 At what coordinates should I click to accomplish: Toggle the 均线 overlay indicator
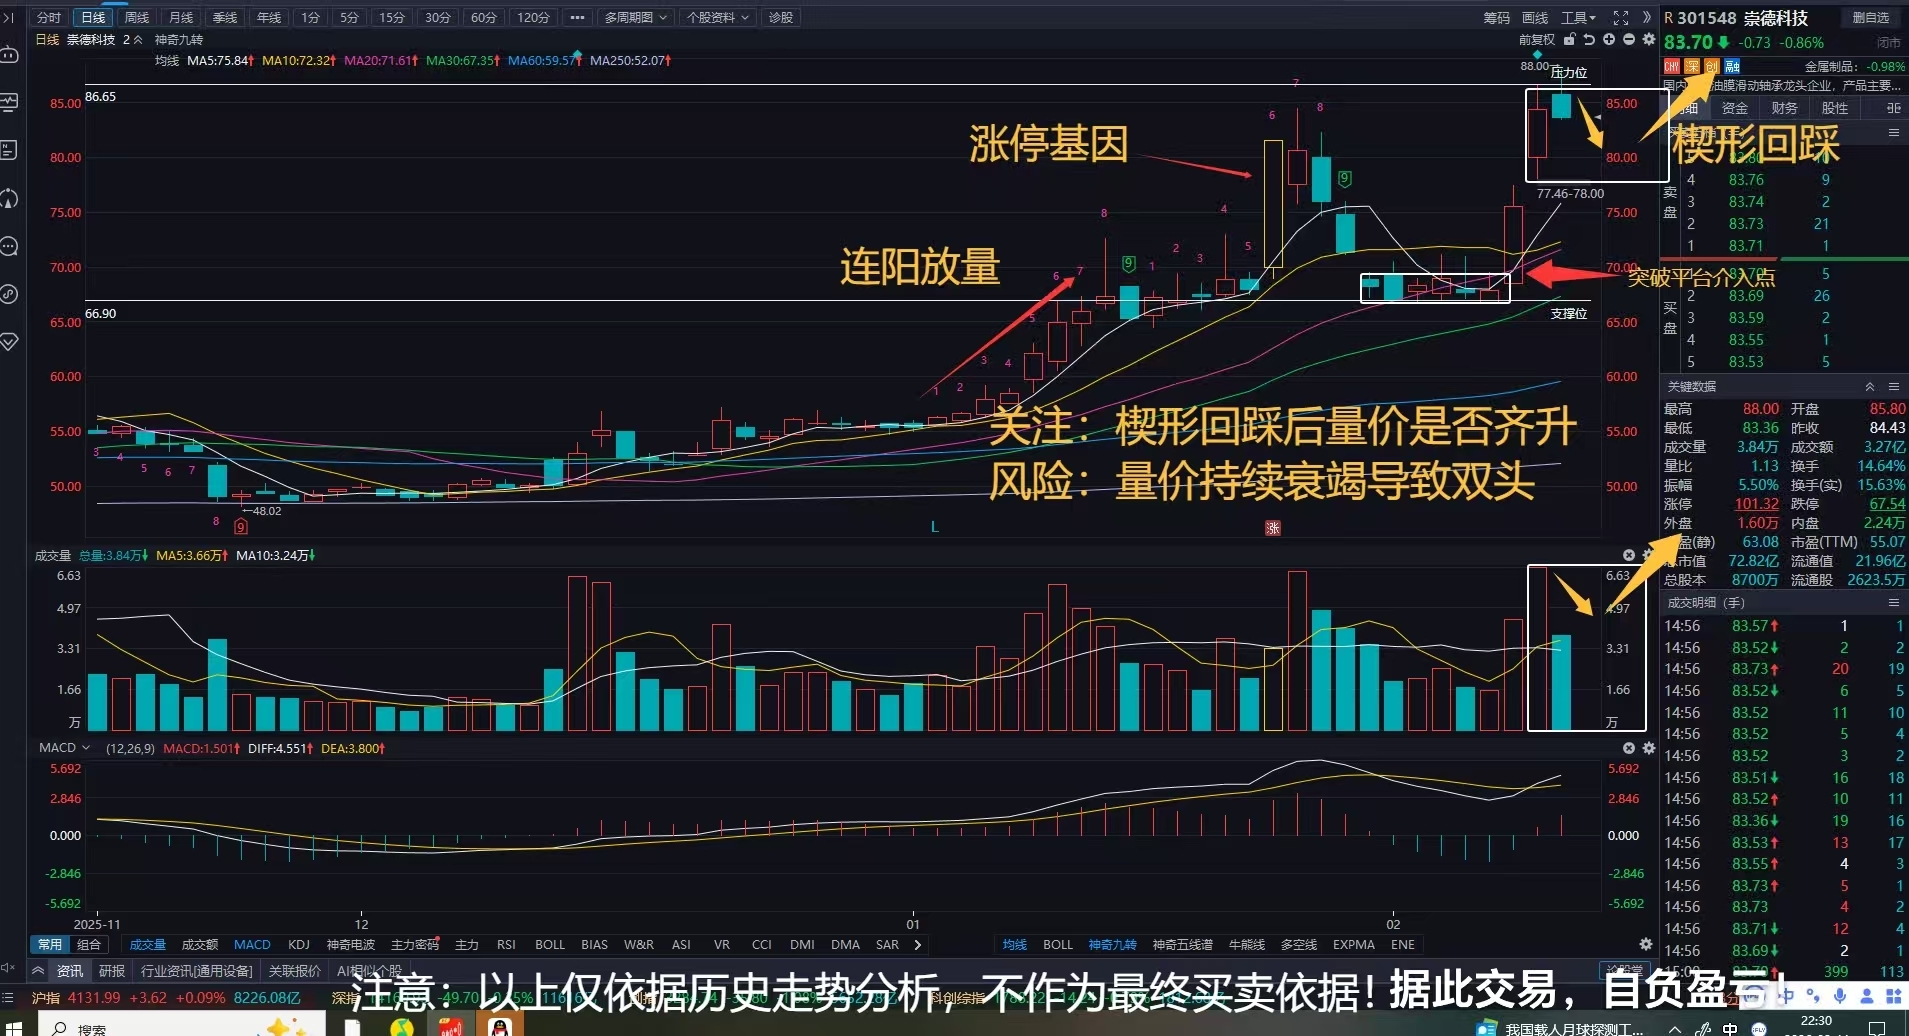1015,944
